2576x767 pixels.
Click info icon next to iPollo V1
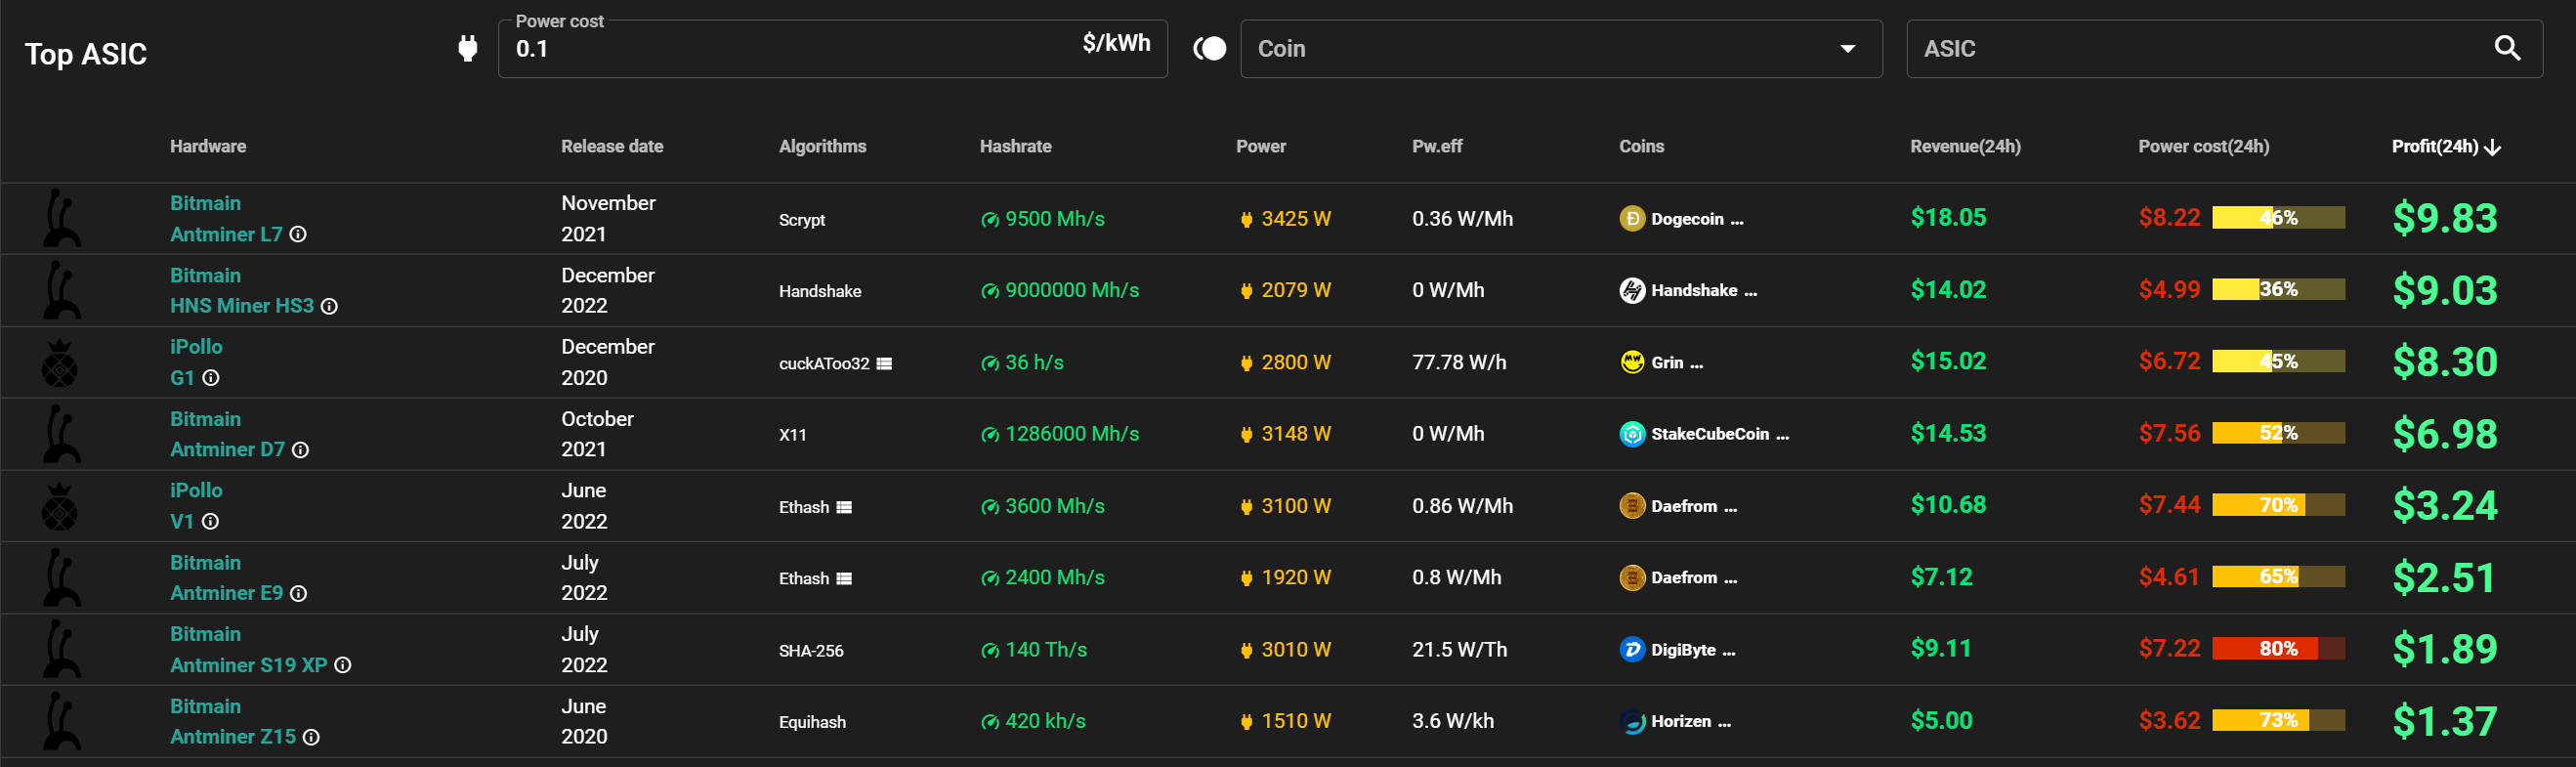coord(210,522)
